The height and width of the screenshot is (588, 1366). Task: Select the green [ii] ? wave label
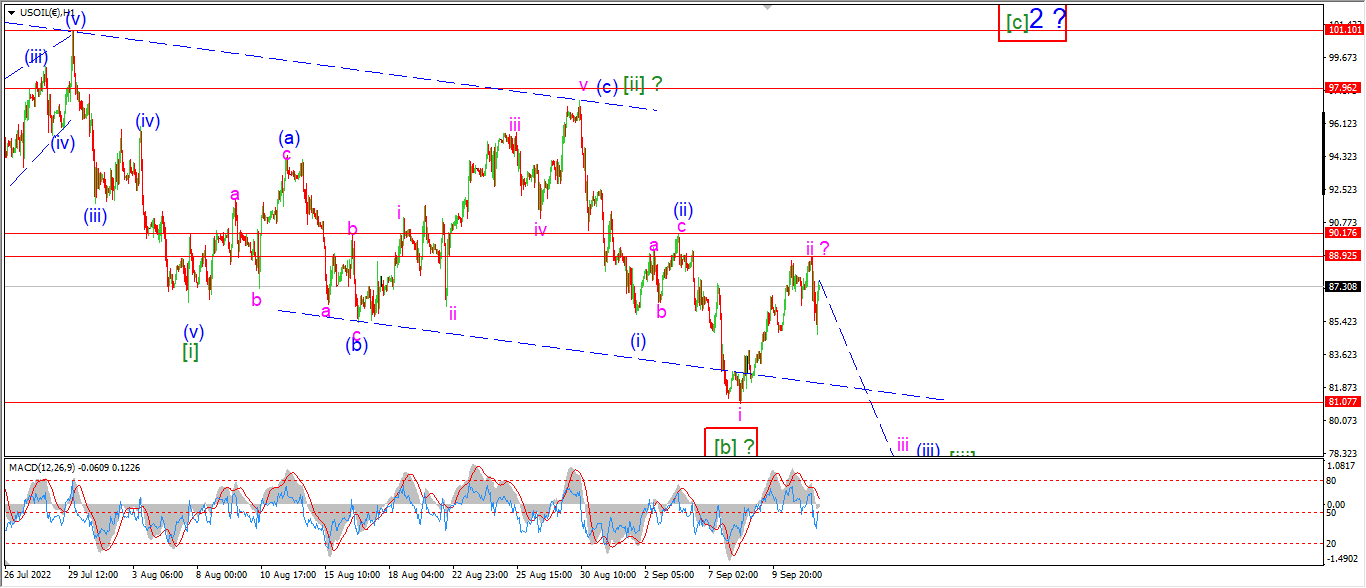[642, 86]
